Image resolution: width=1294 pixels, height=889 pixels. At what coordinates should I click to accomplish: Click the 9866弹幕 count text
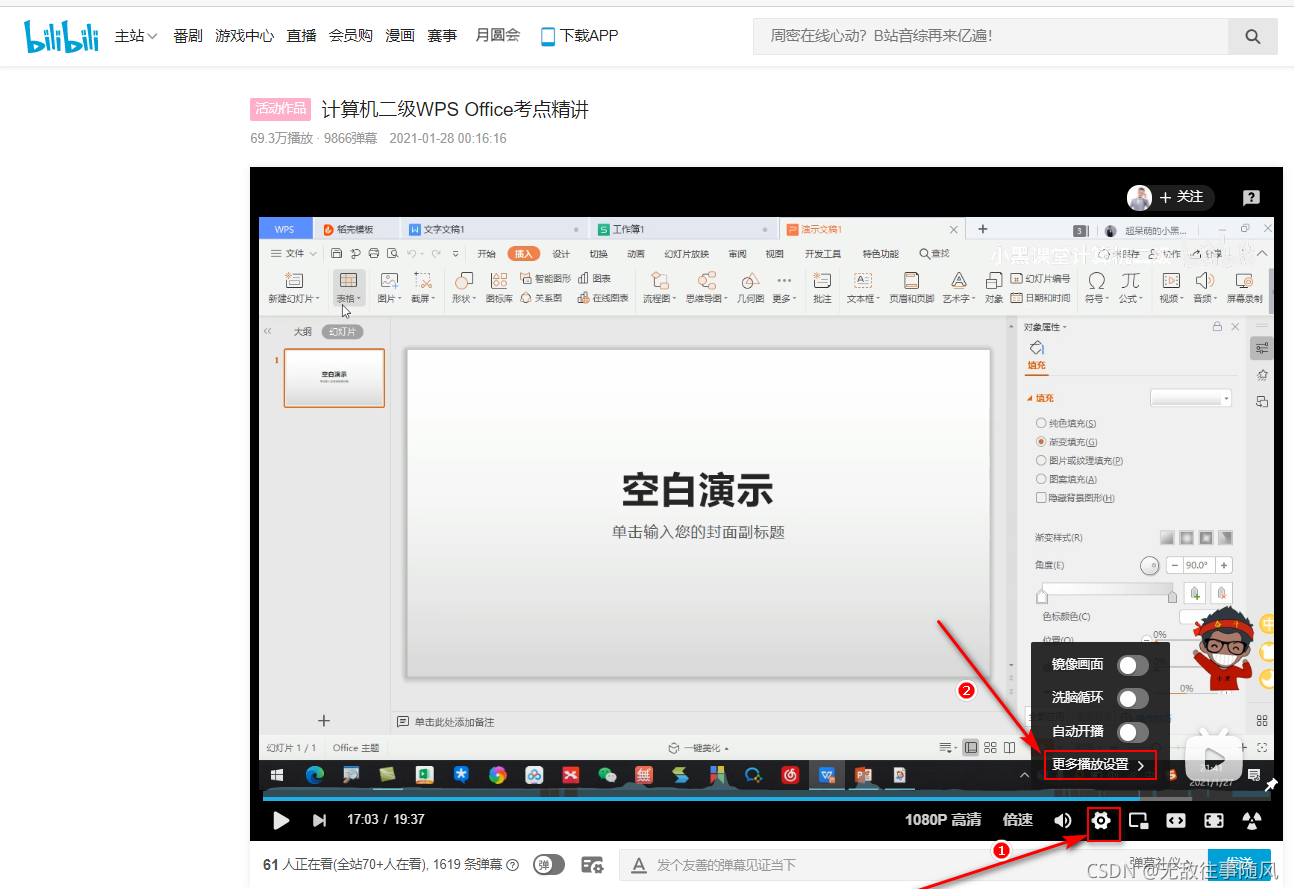[351, 139]
